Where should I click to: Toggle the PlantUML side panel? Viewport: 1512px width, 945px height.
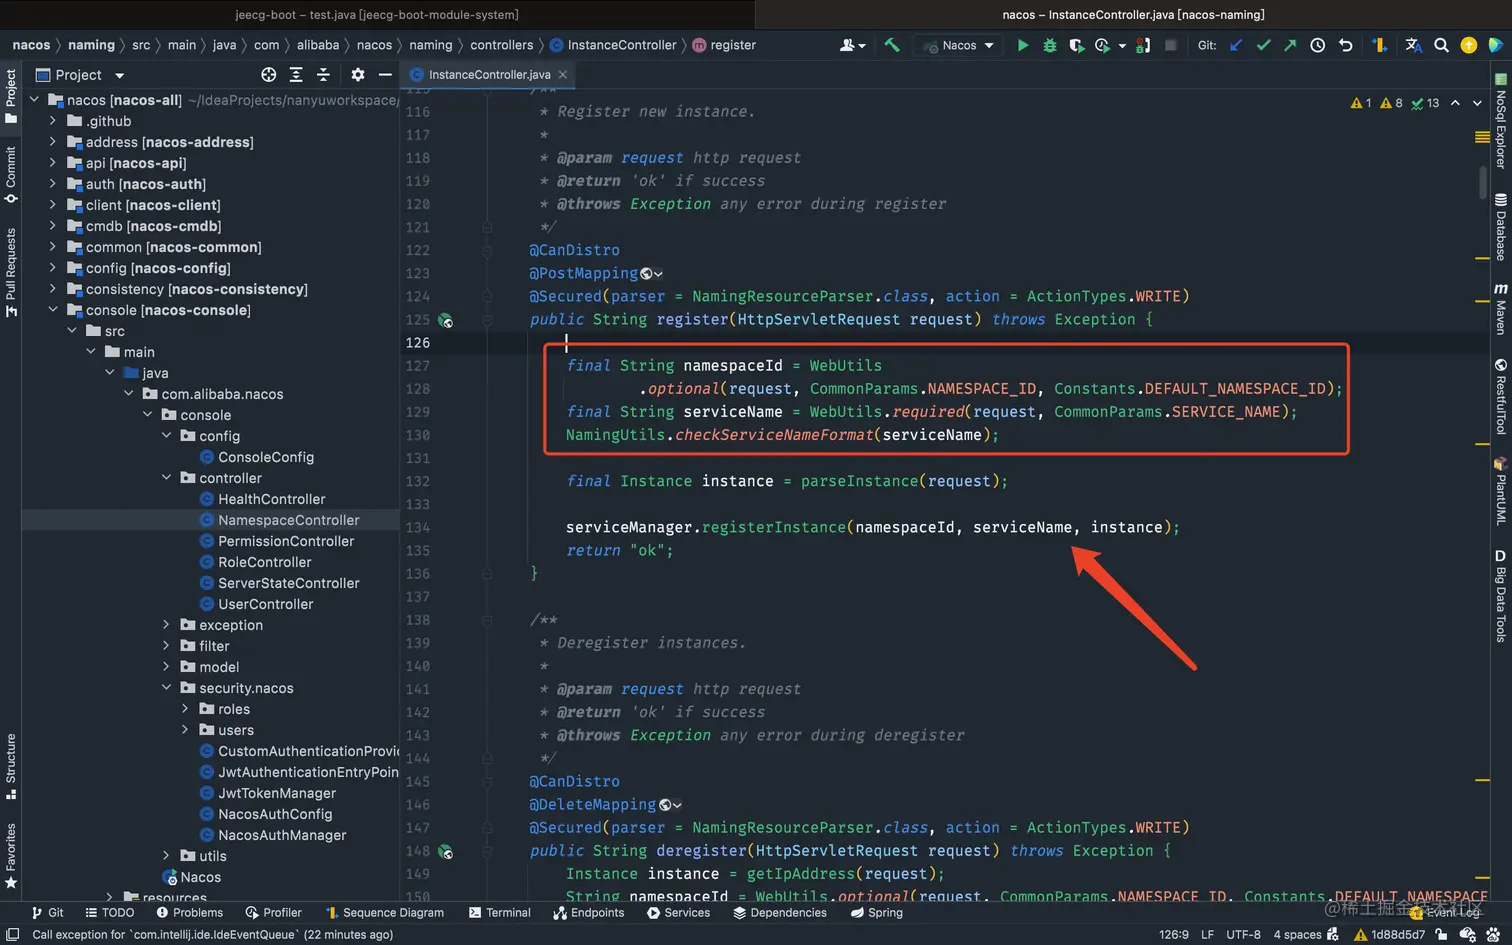click(1501, 491)
